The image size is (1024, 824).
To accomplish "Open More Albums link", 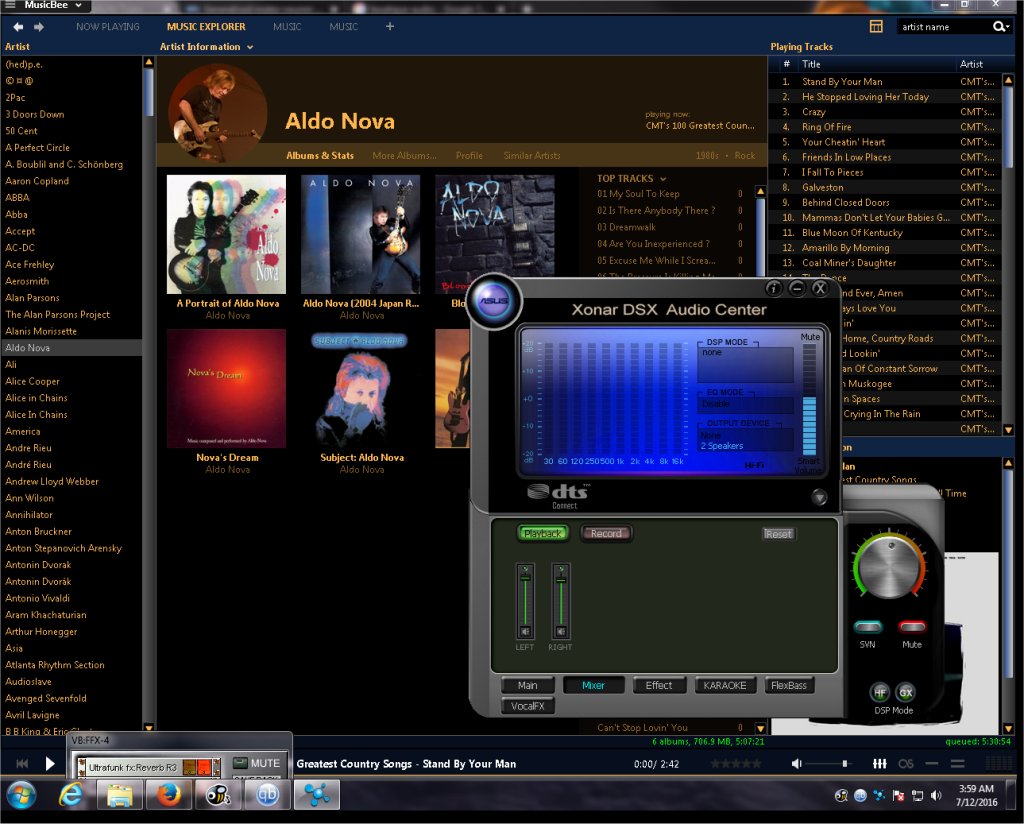I will click(404, 155).
